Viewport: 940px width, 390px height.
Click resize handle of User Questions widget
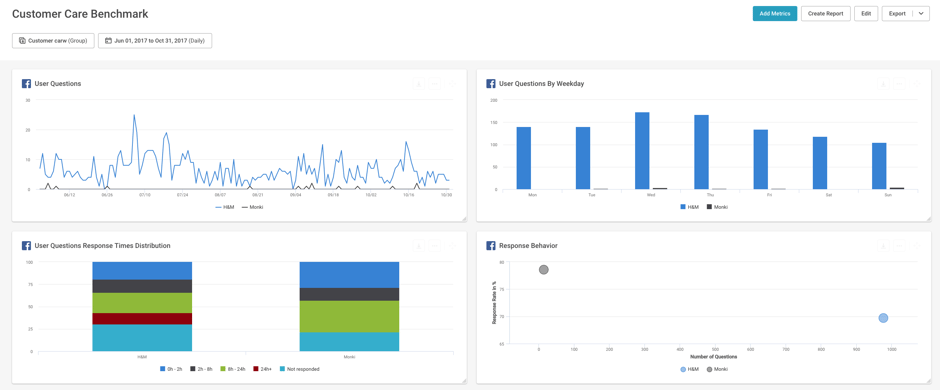tap(463, 219)
